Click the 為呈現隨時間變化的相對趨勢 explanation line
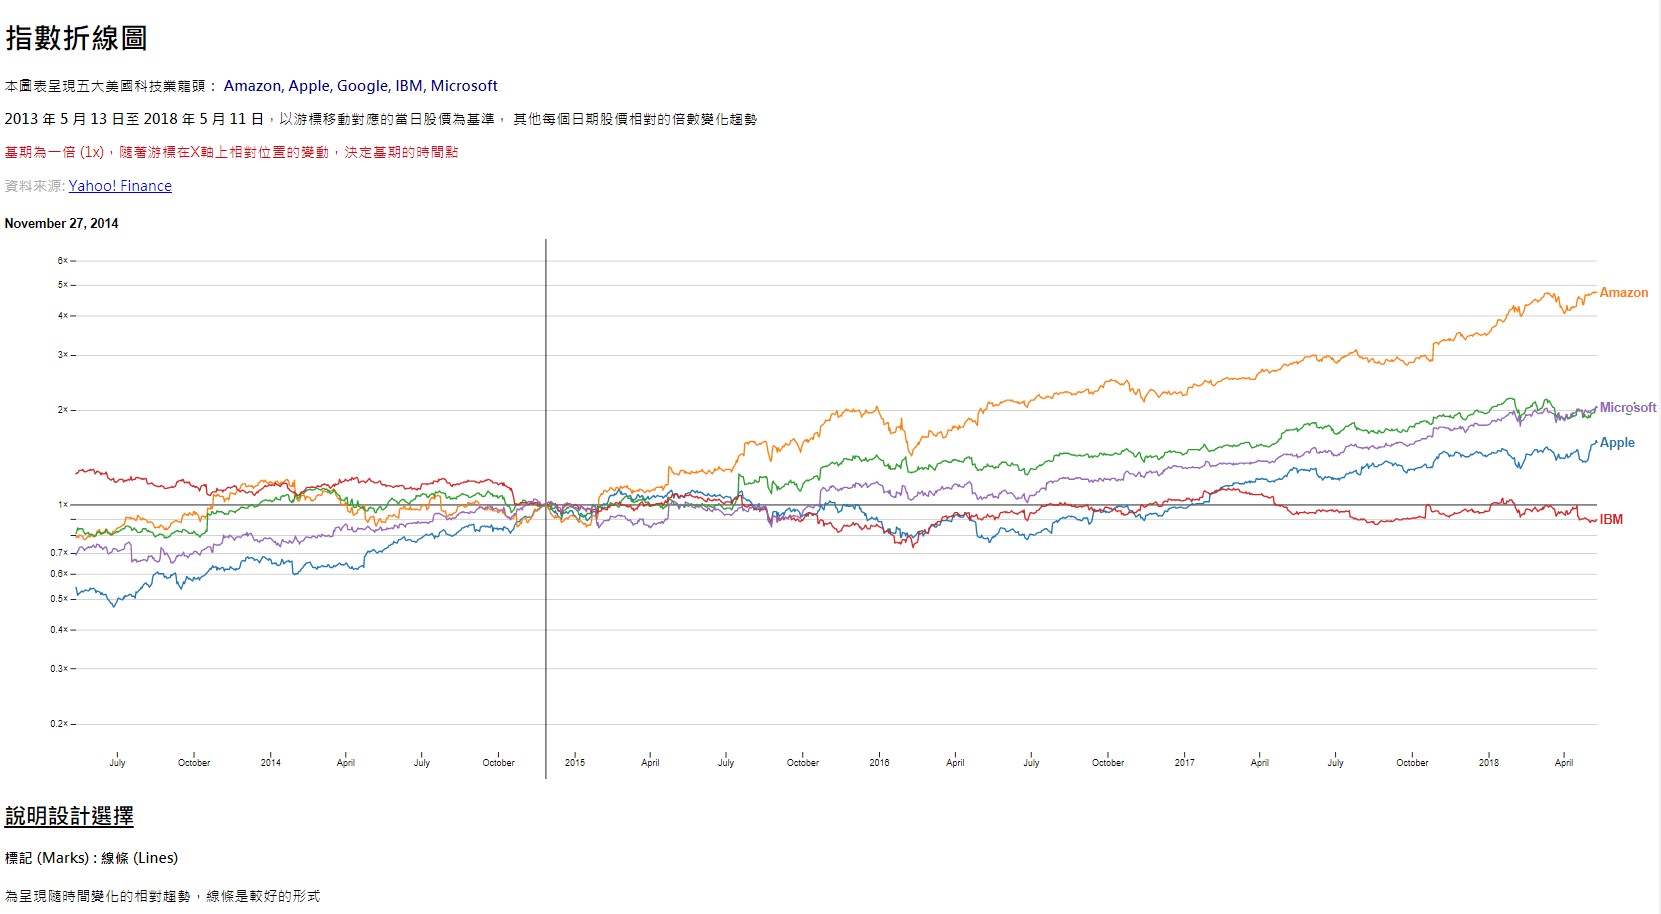Viewport: 1661px width, 914px height. coord(162,896)
